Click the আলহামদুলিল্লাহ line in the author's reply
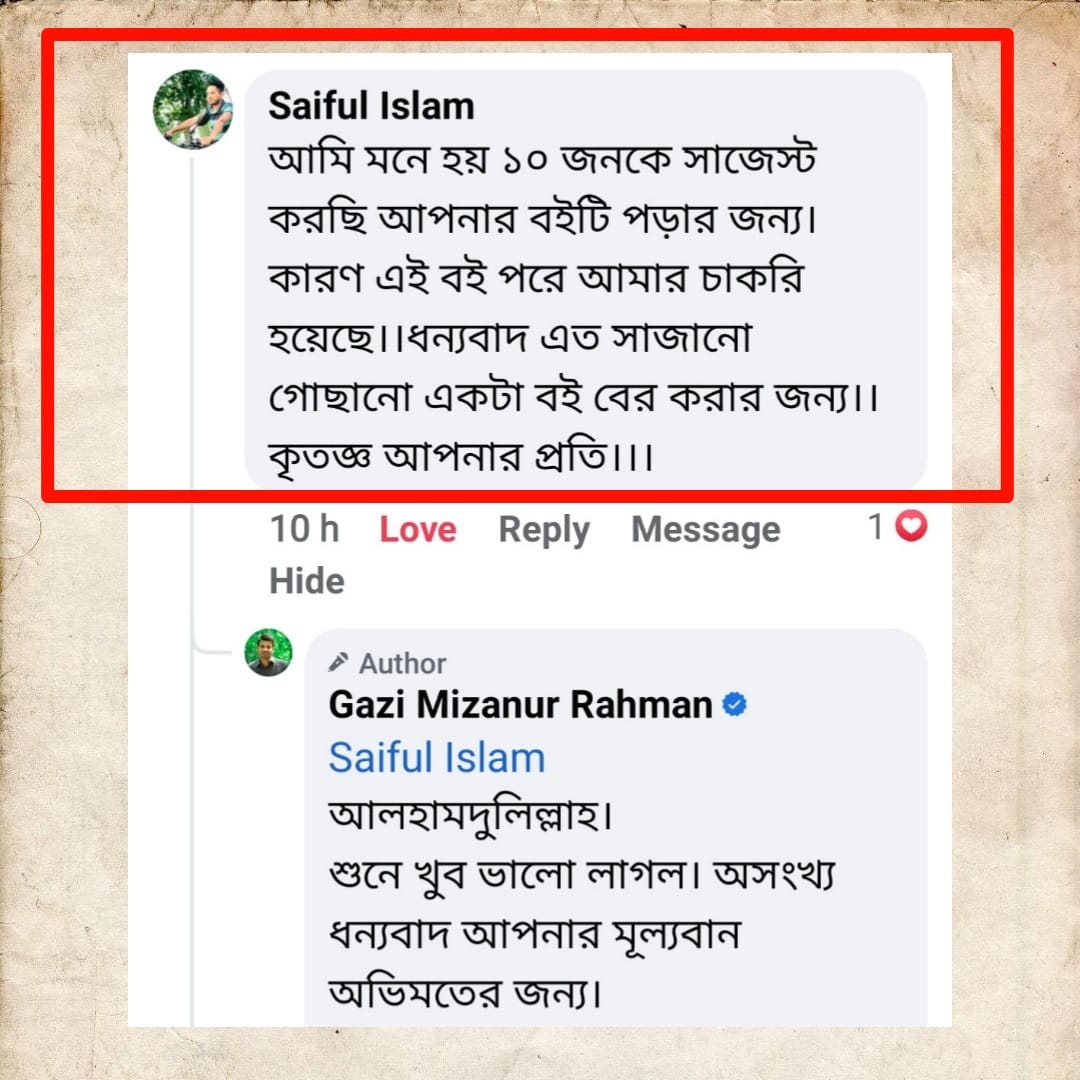Viewport: 1080px width, 1080px height. pos(470,816)
